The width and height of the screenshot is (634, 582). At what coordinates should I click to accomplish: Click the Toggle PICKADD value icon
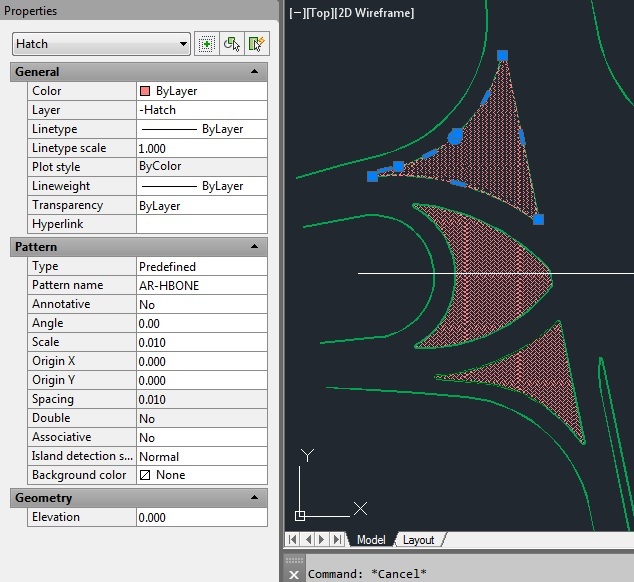click(207, 44)
